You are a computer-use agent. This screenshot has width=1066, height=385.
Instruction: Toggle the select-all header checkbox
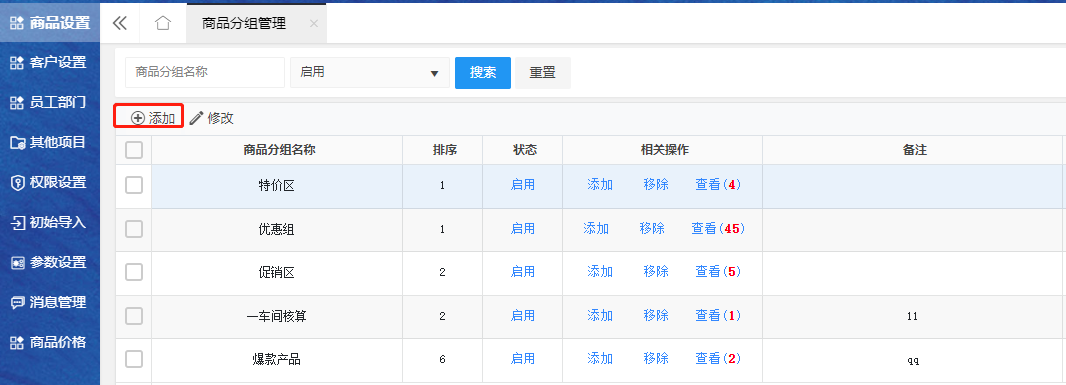click(134, 150)
